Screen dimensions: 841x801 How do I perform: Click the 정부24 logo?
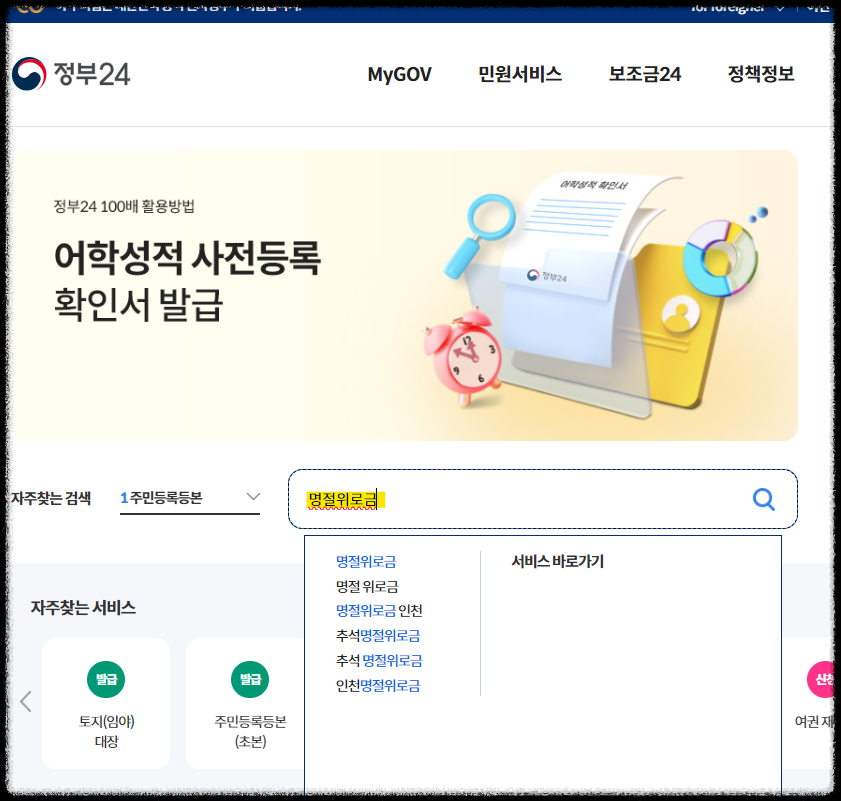coord(71,74)
